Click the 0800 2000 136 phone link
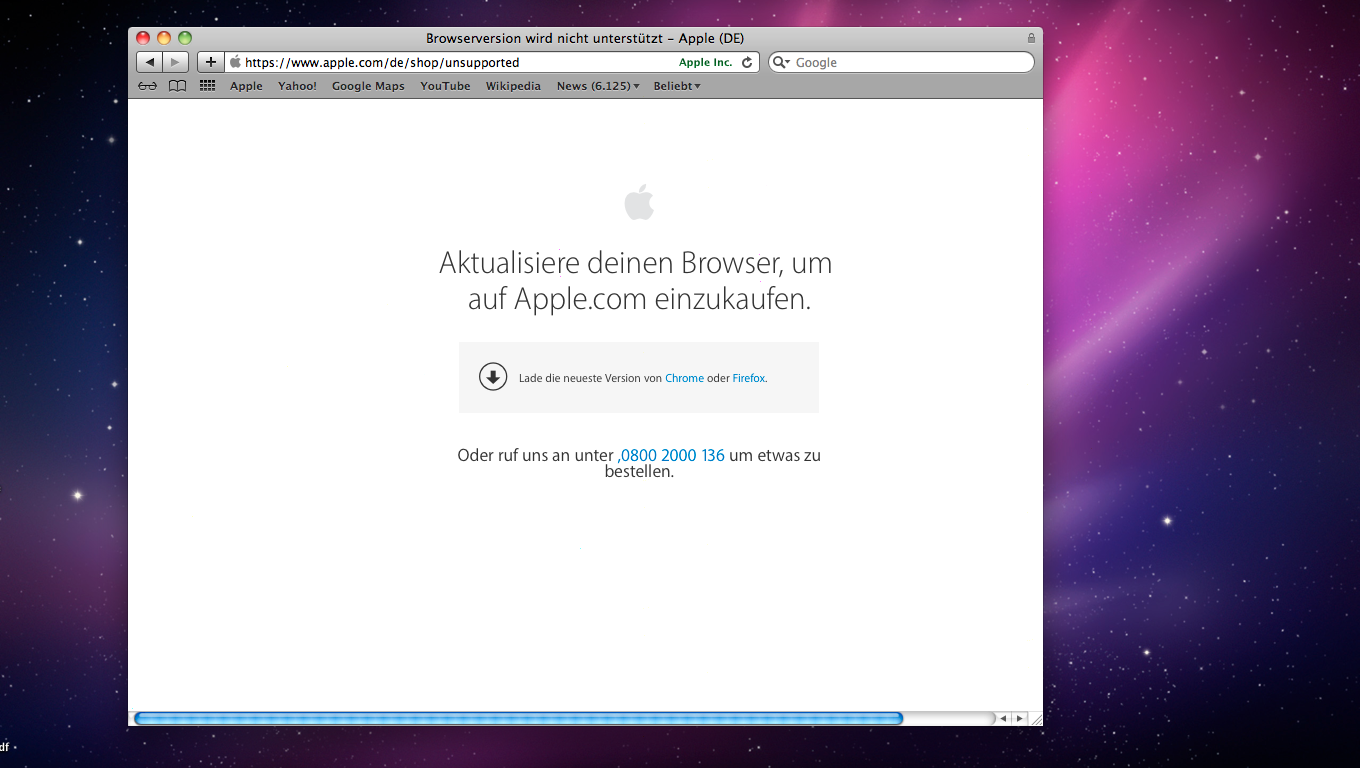Image resolution: width=1360 pixels, height=768 pixels. 672,455
